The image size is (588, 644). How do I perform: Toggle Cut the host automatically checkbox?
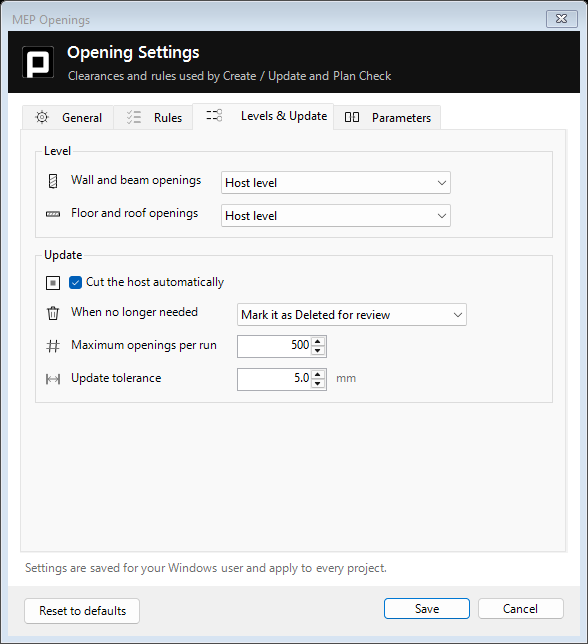pyautogui.click(x=76, y=283)
